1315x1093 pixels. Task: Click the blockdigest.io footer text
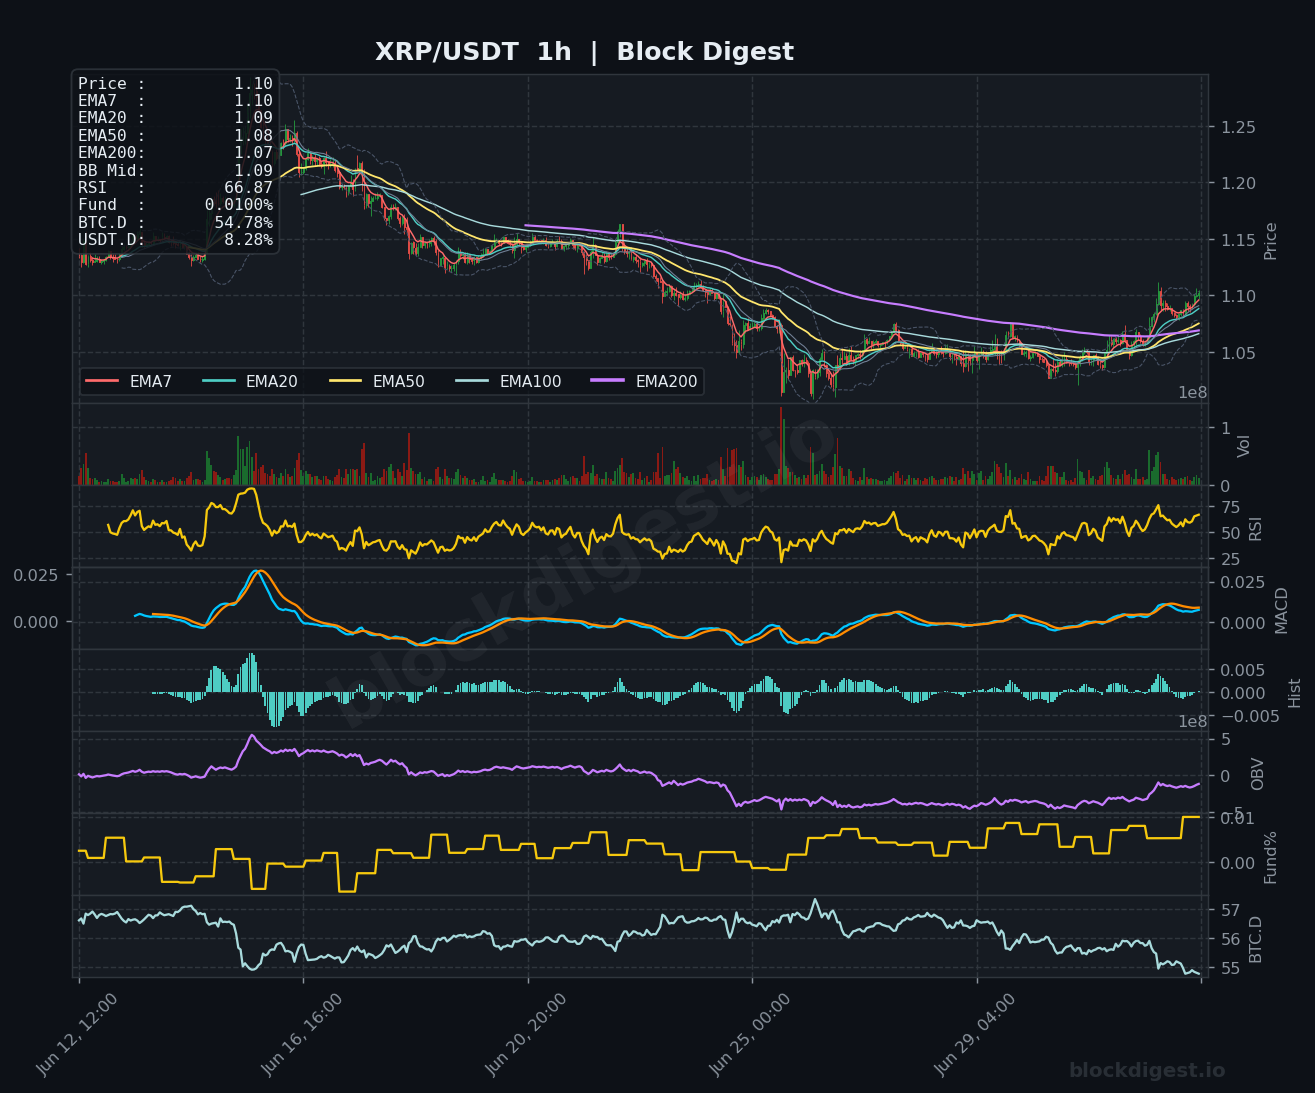(1147, 1071)
